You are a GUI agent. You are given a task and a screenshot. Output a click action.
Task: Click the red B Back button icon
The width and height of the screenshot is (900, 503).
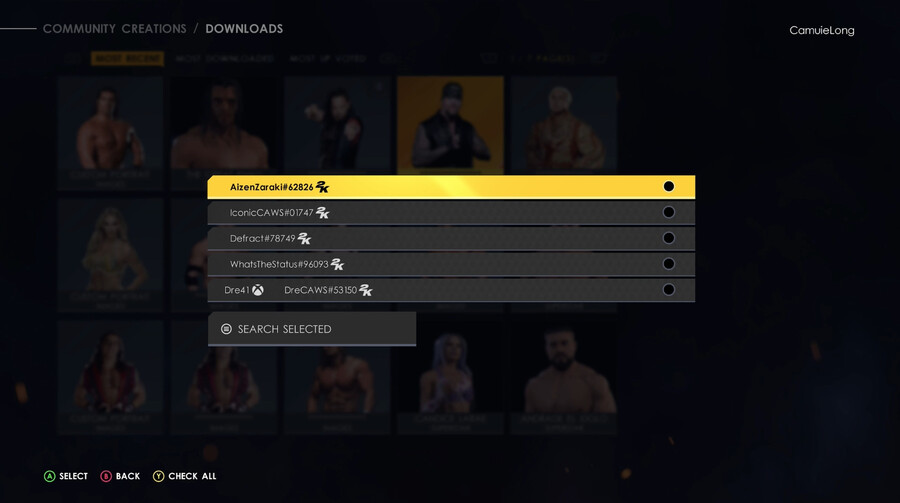(106, 476)
